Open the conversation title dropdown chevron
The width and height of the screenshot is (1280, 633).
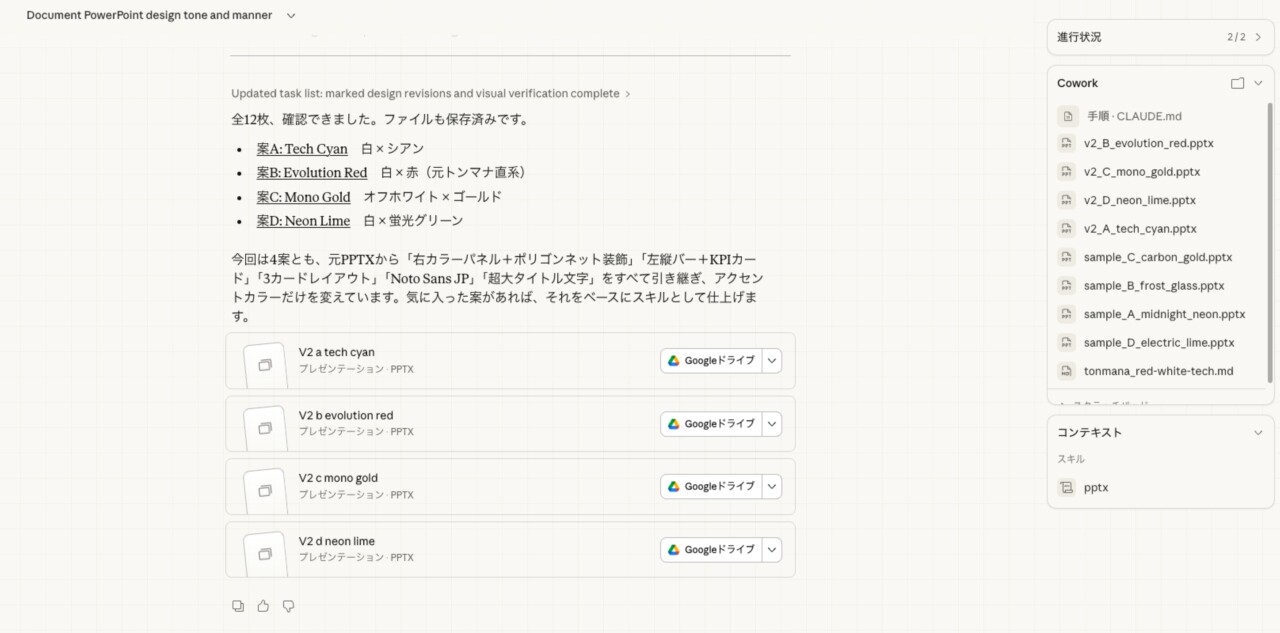[x=291, y=16]
